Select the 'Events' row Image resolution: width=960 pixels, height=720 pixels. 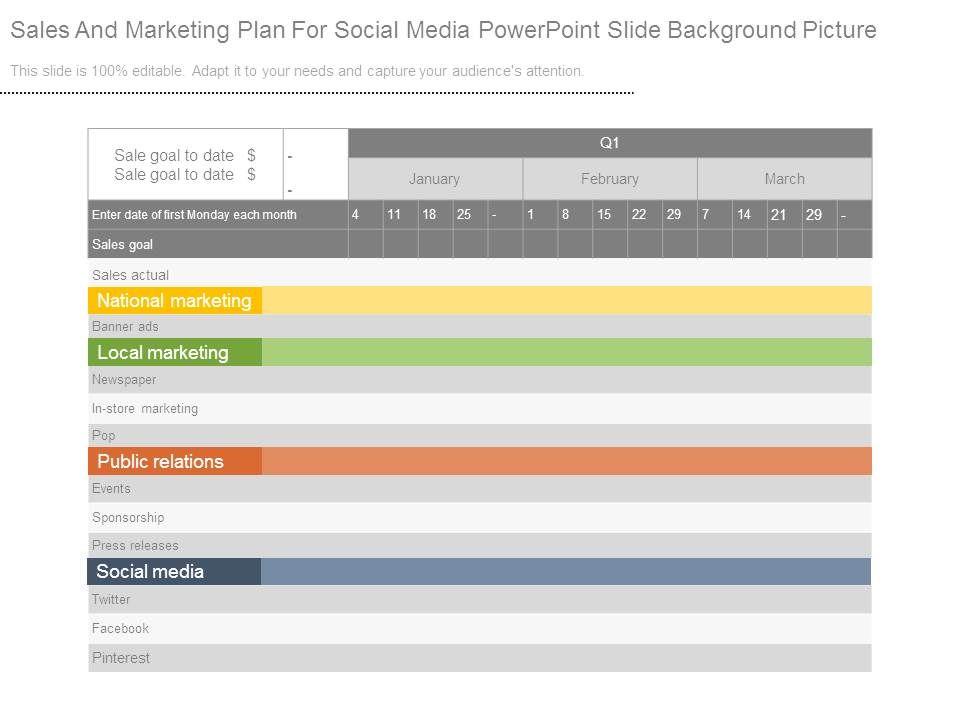(x=480, y=489)
